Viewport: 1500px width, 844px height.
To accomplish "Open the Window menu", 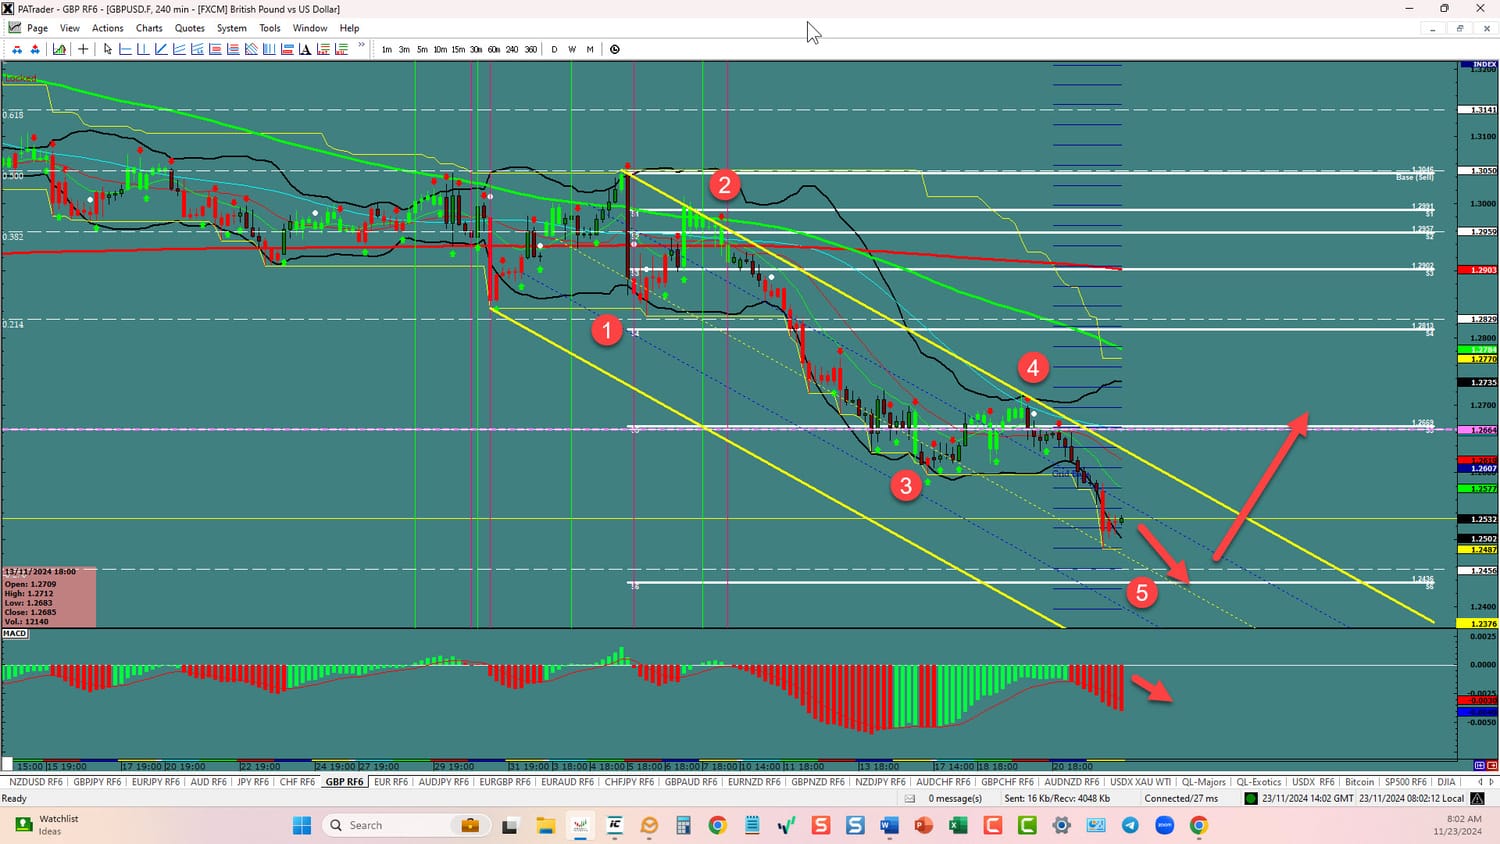I will point(310,28).
